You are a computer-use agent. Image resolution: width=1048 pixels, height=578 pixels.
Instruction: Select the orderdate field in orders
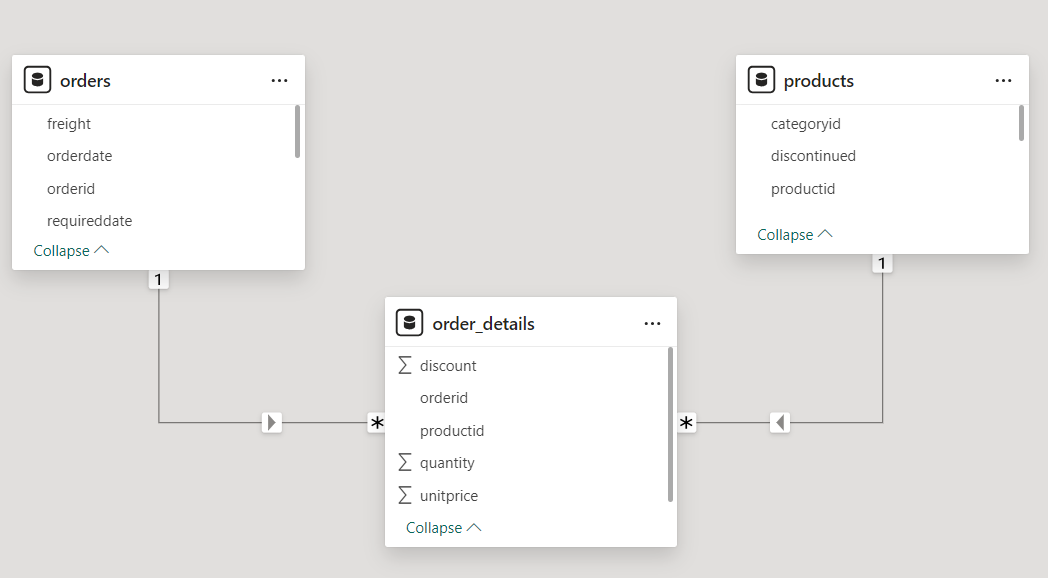[x=79, y=156]
